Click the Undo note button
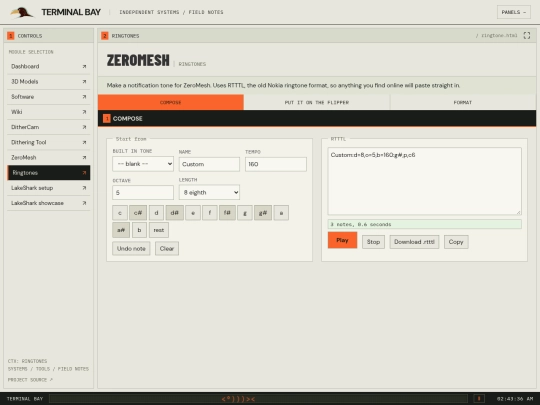The height and width of the screenshot is (405, 540). (131, 249)
